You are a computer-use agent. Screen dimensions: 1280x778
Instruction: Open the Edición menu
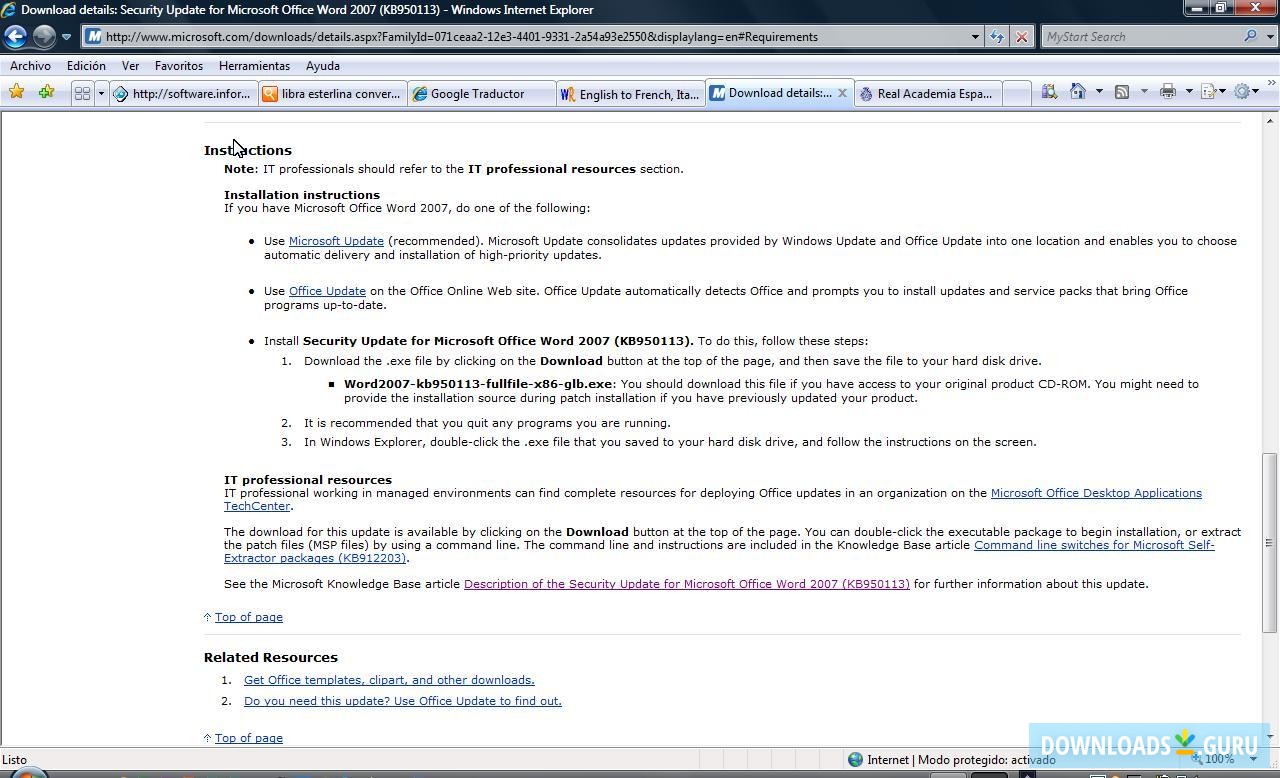[86, 66]
